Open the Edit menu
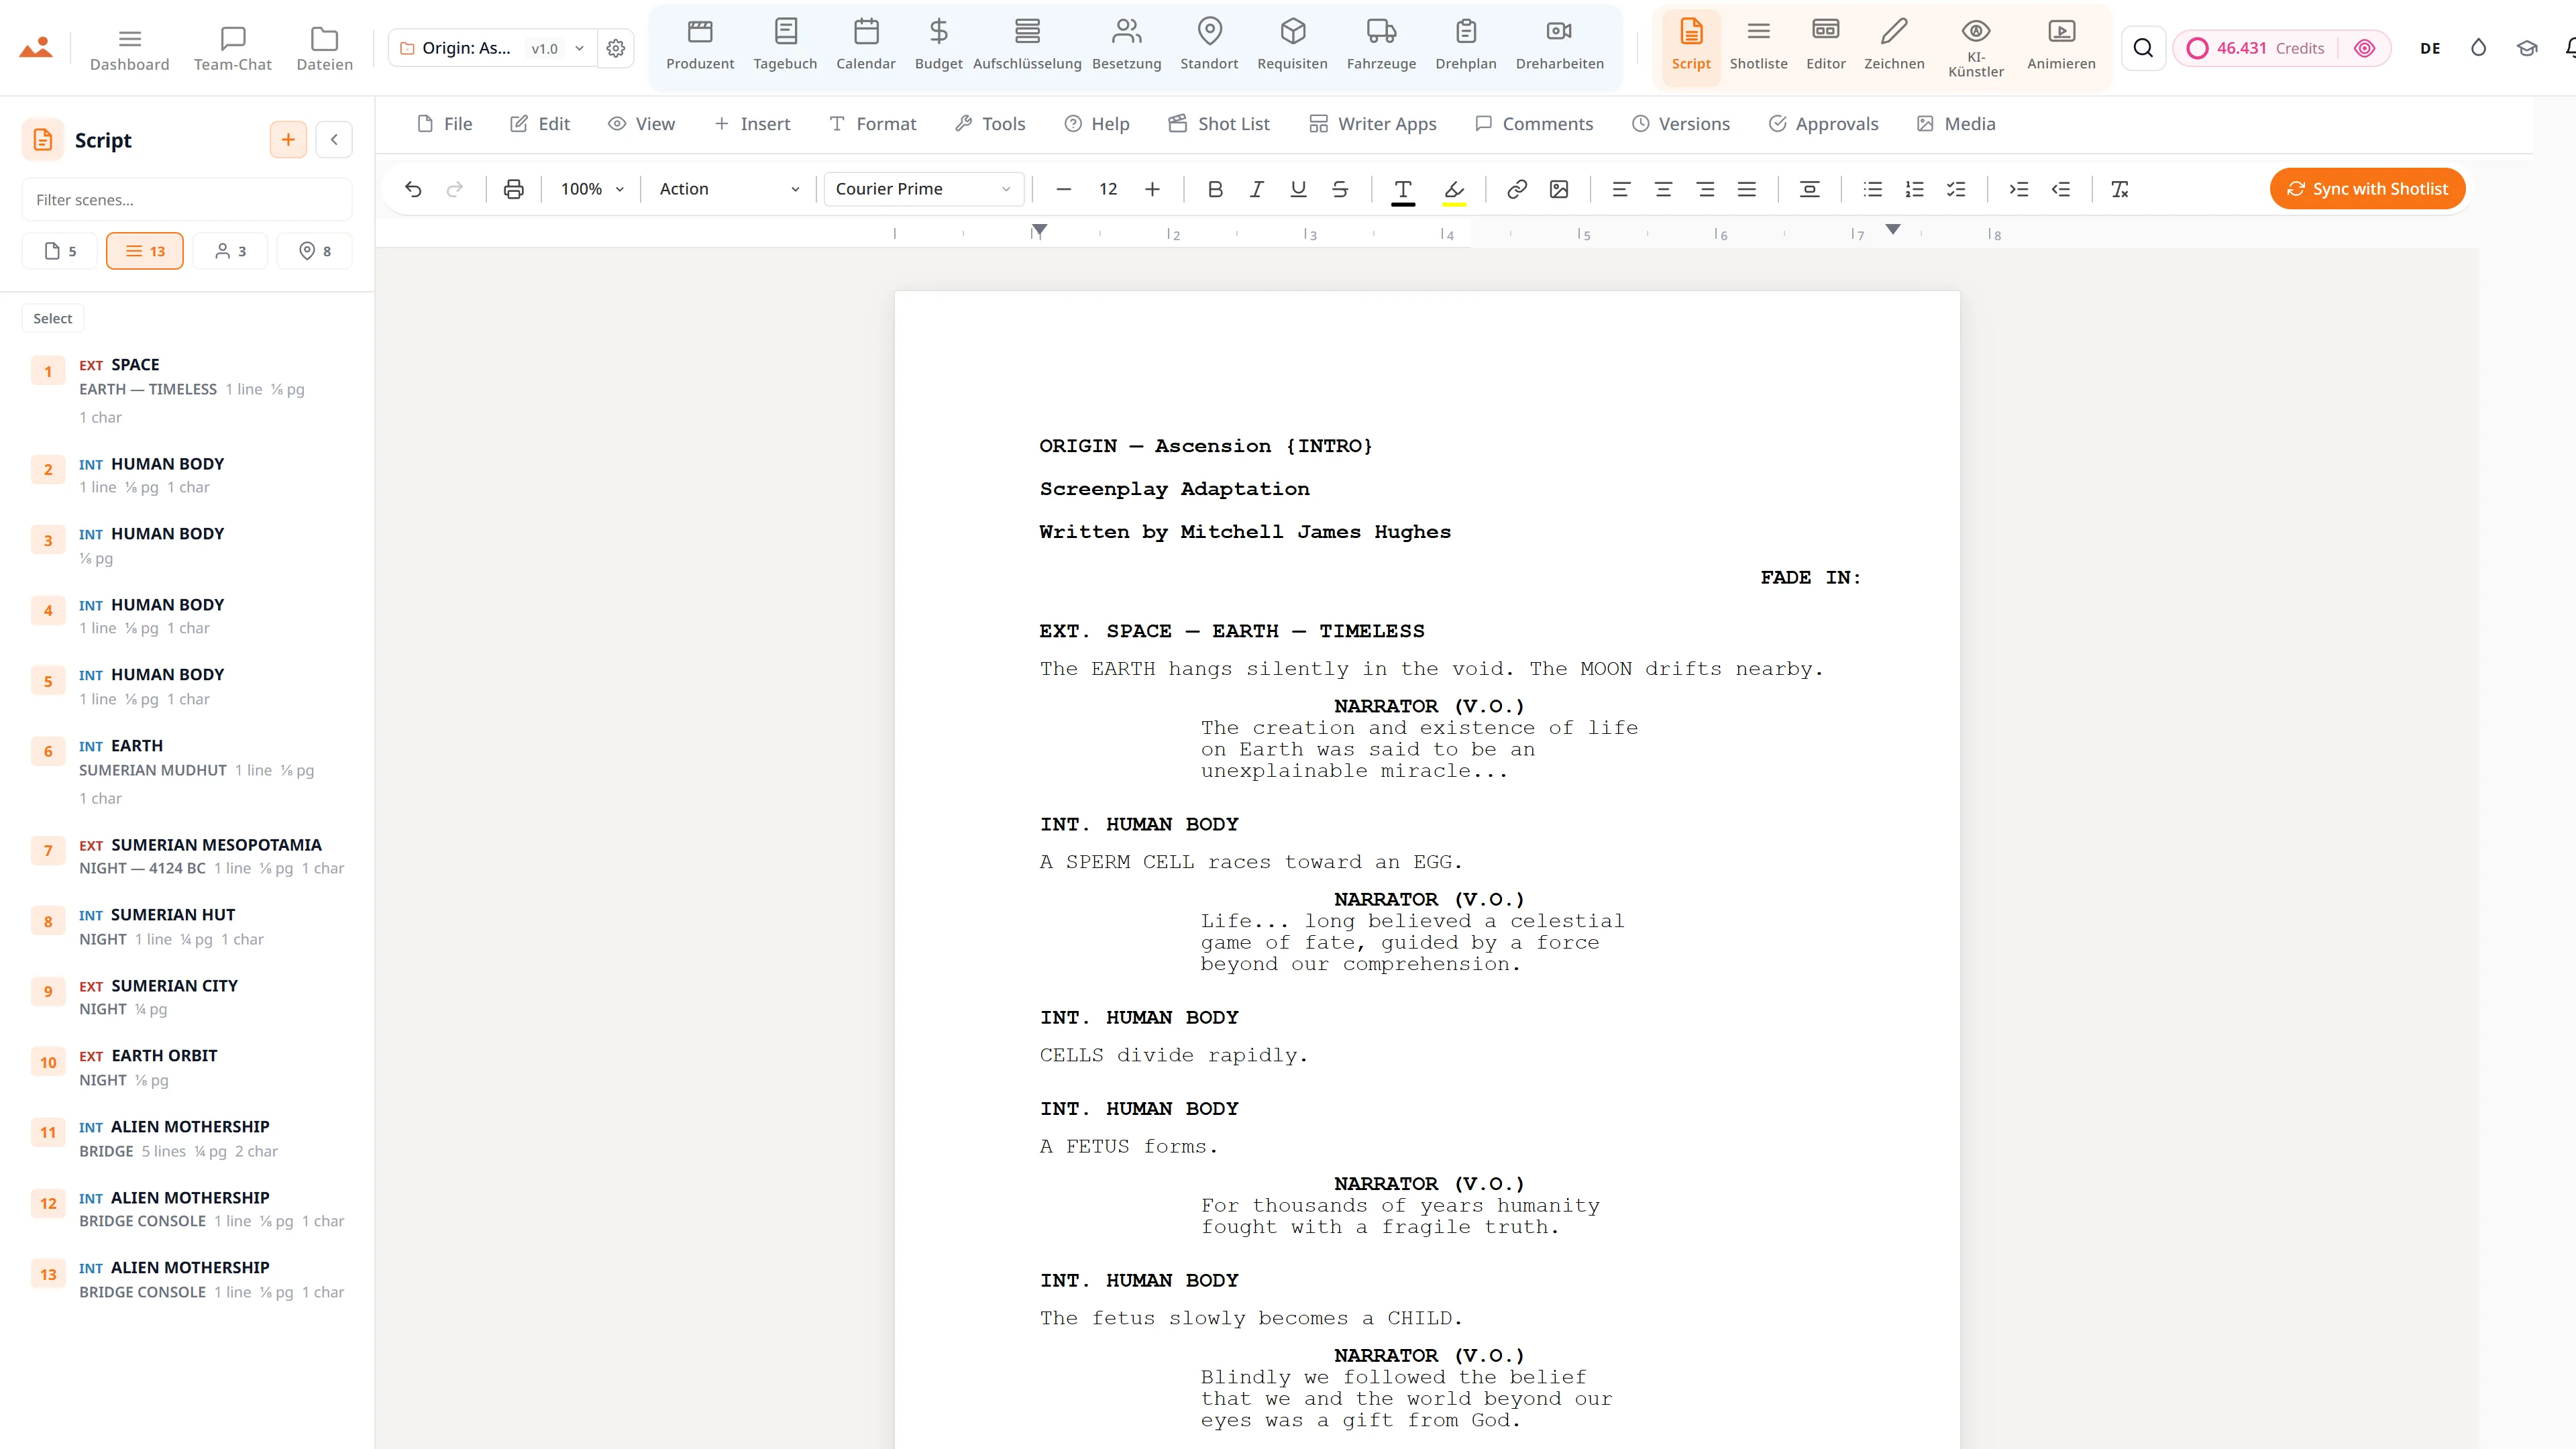2576x1449 pixels. click(x=540, y=124)
